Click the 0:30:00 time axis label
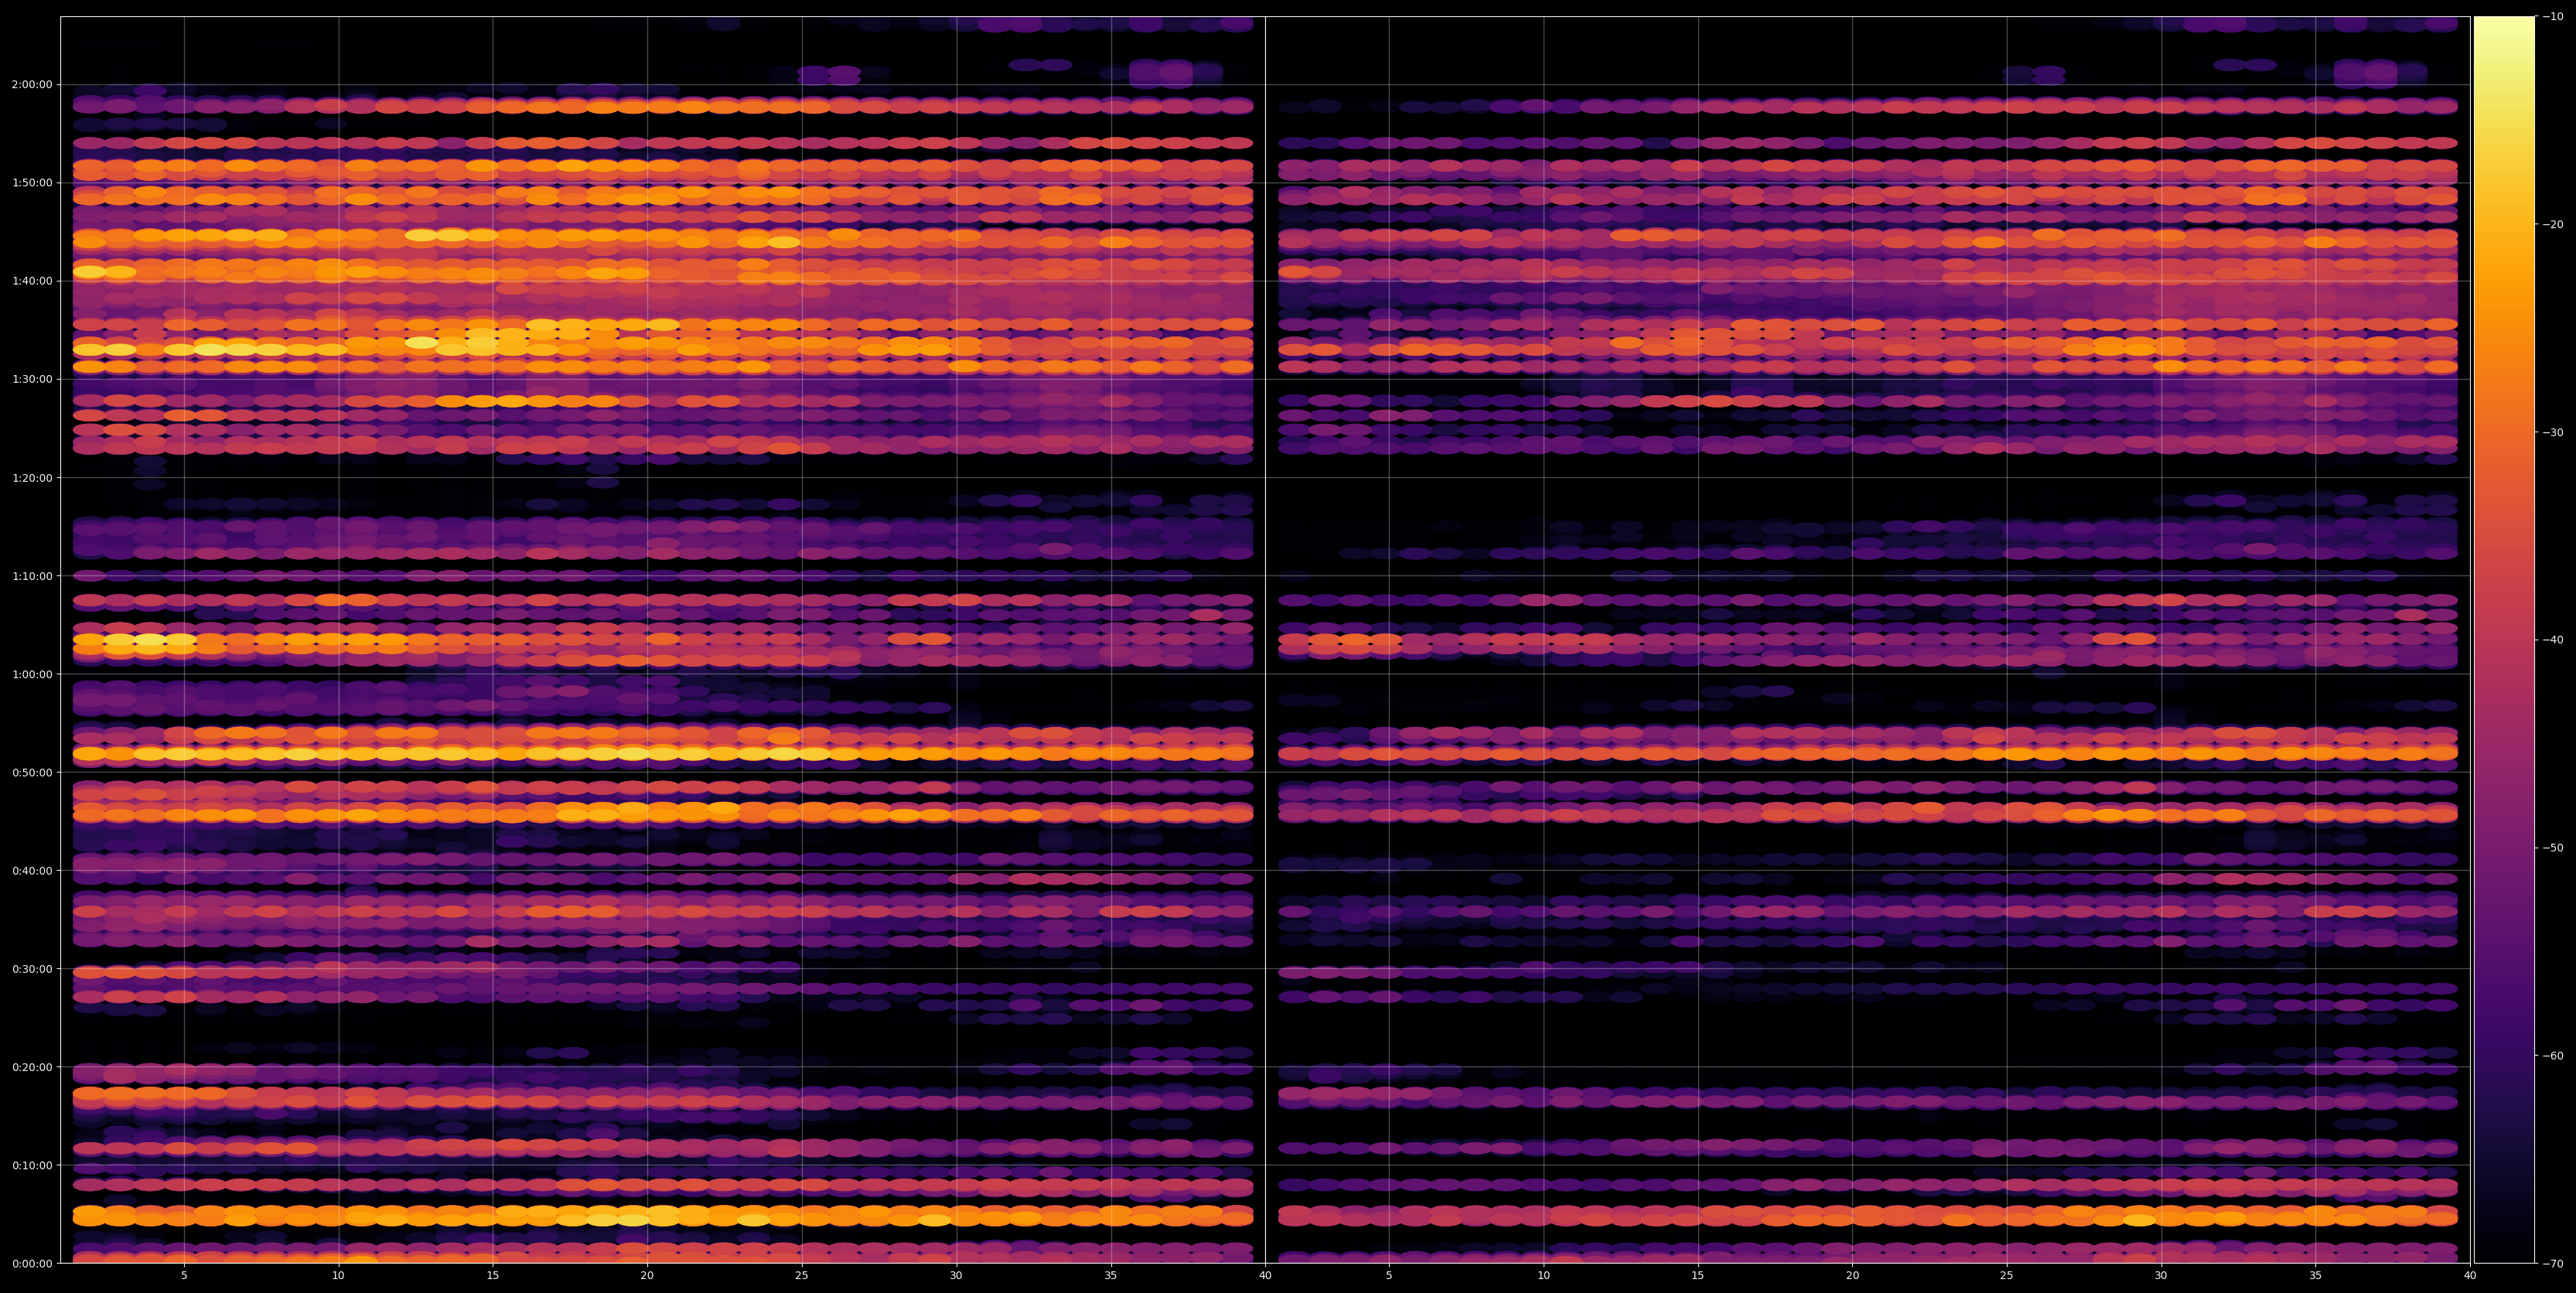The width and height of the screenshot is (2576, 1293). tap(32, 969)
